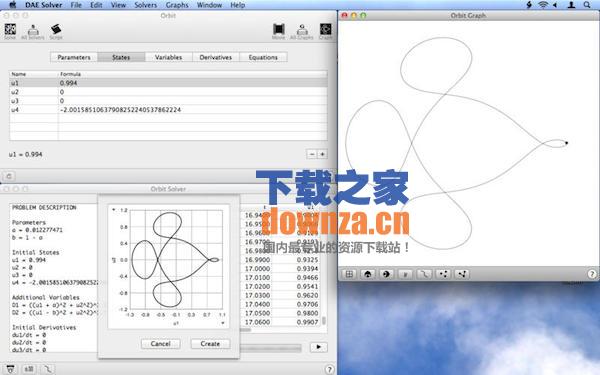Open All Solvers from the Orbit toolbar
This screenshot has width=600, height=375.
coord(33,31)
